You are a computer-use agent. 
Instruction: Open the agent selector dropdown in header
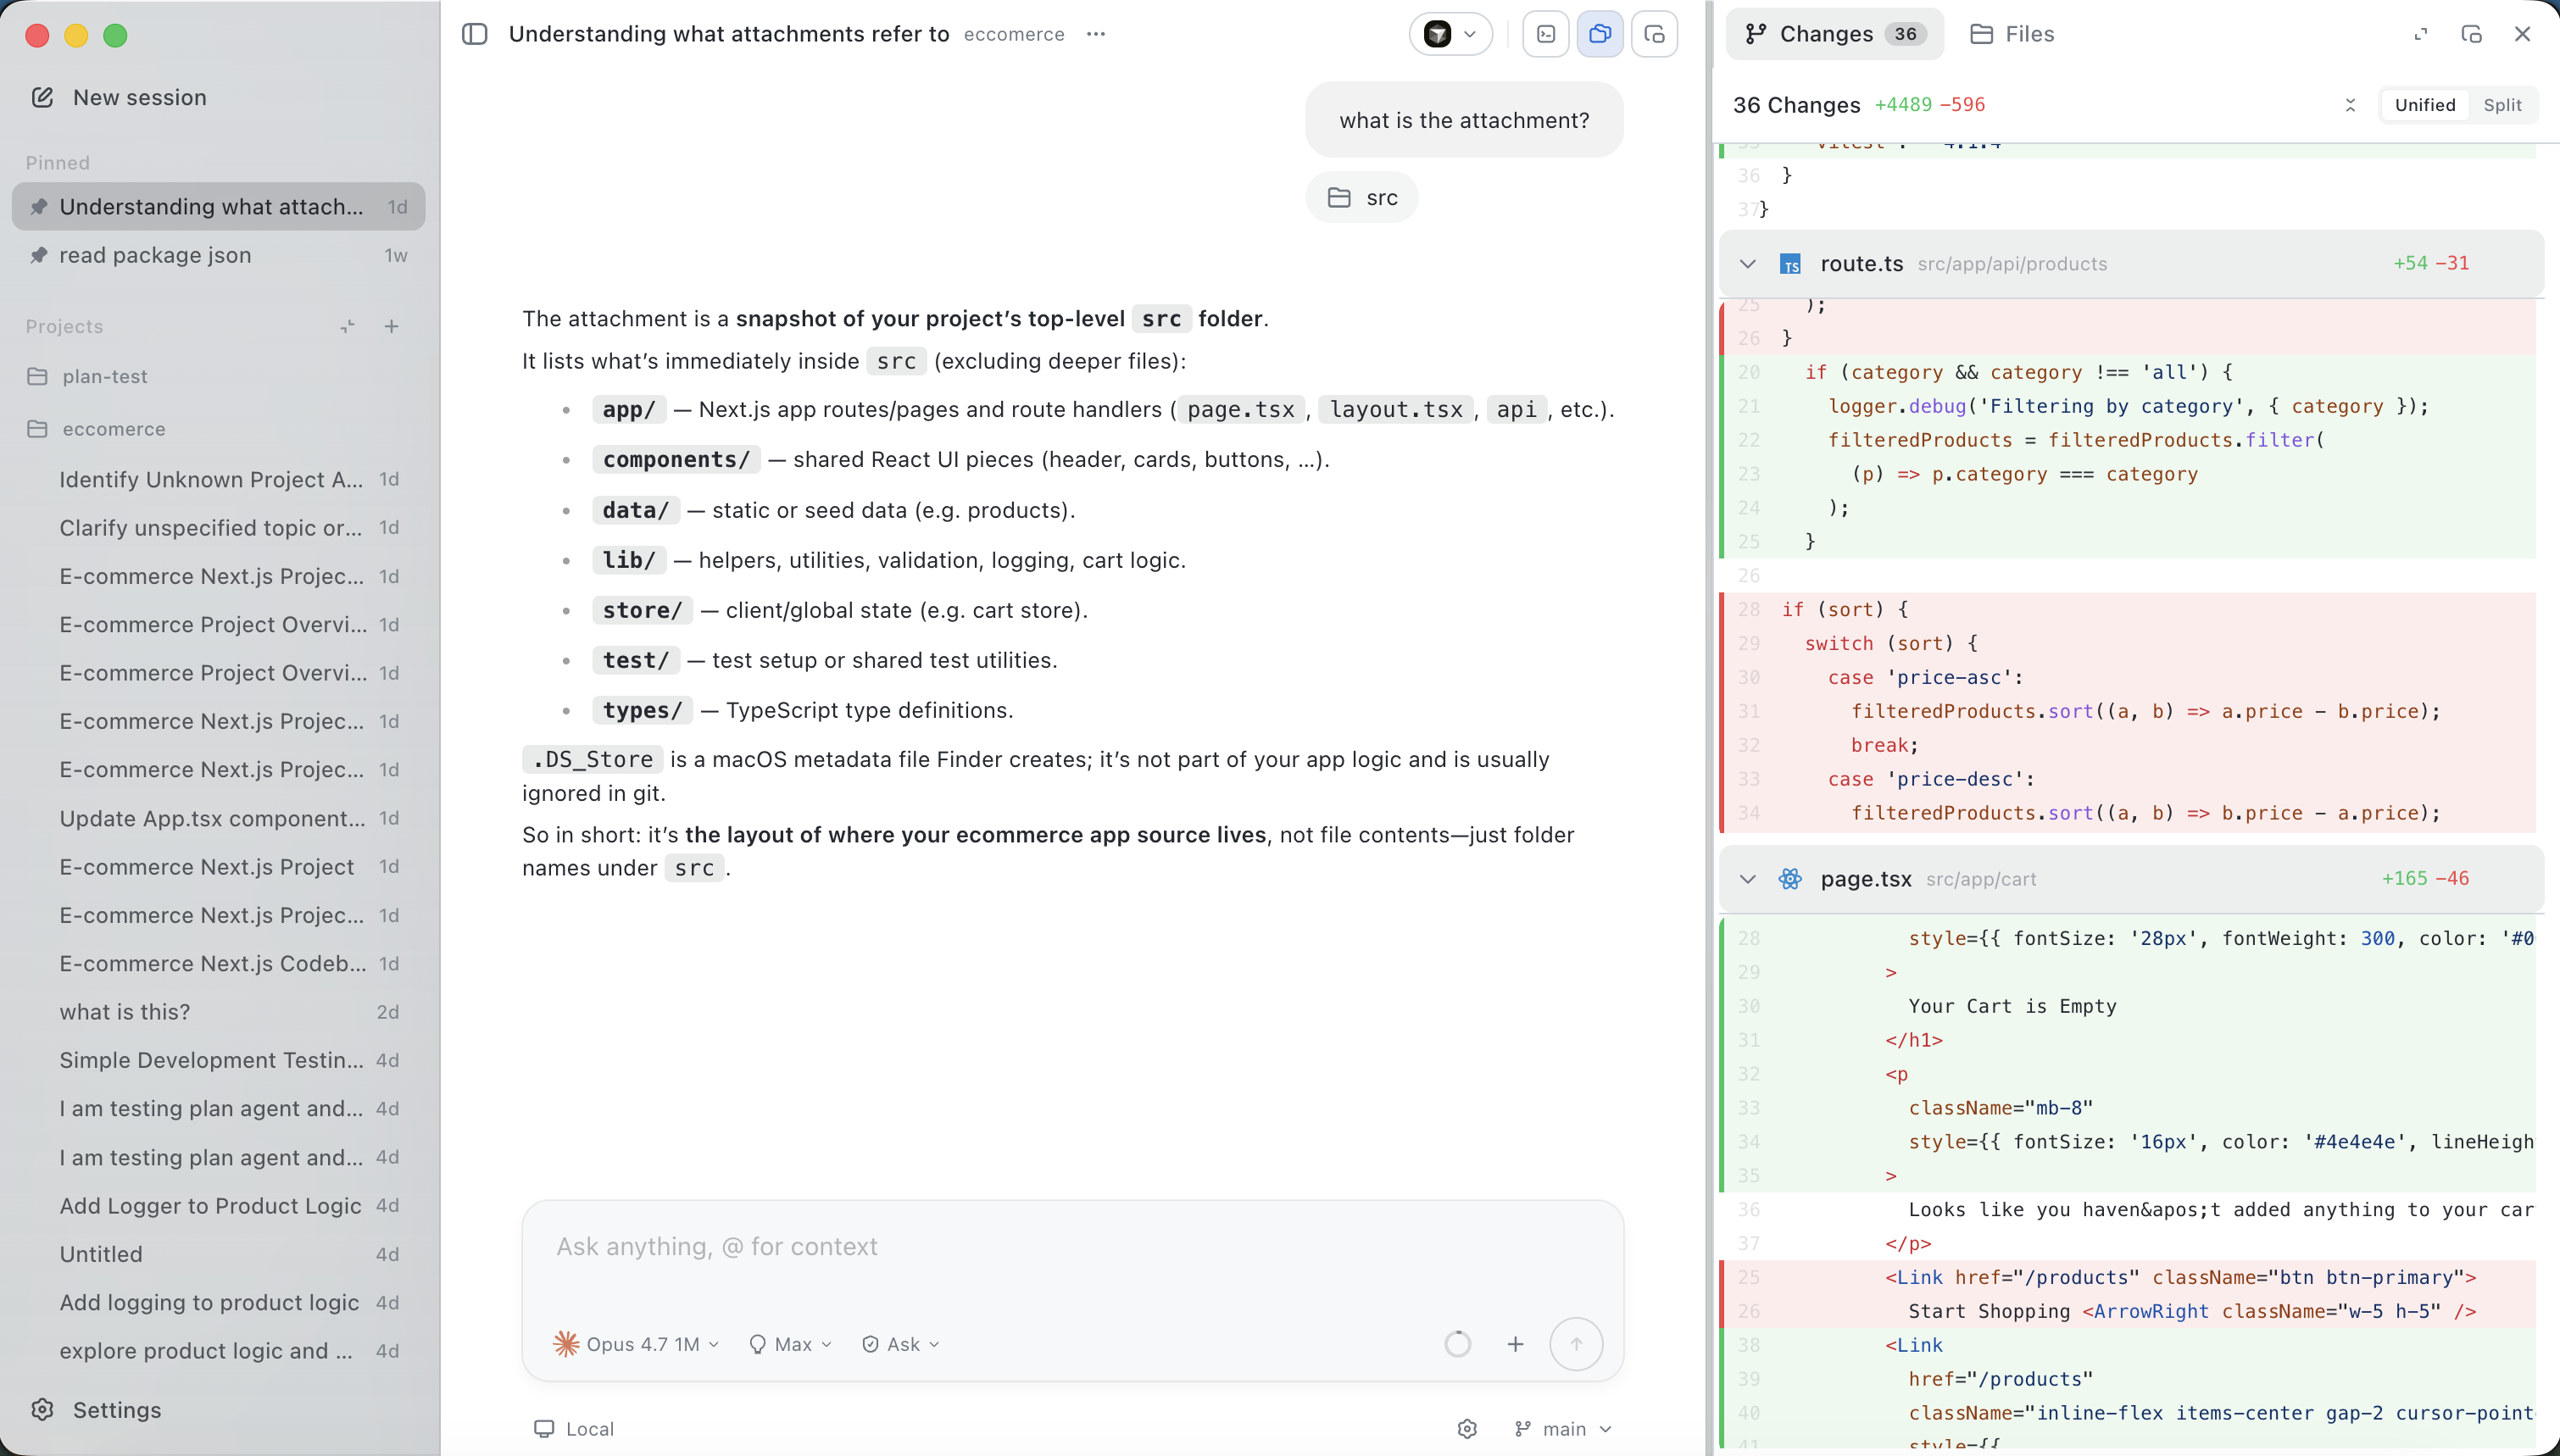pos(1451,34)
